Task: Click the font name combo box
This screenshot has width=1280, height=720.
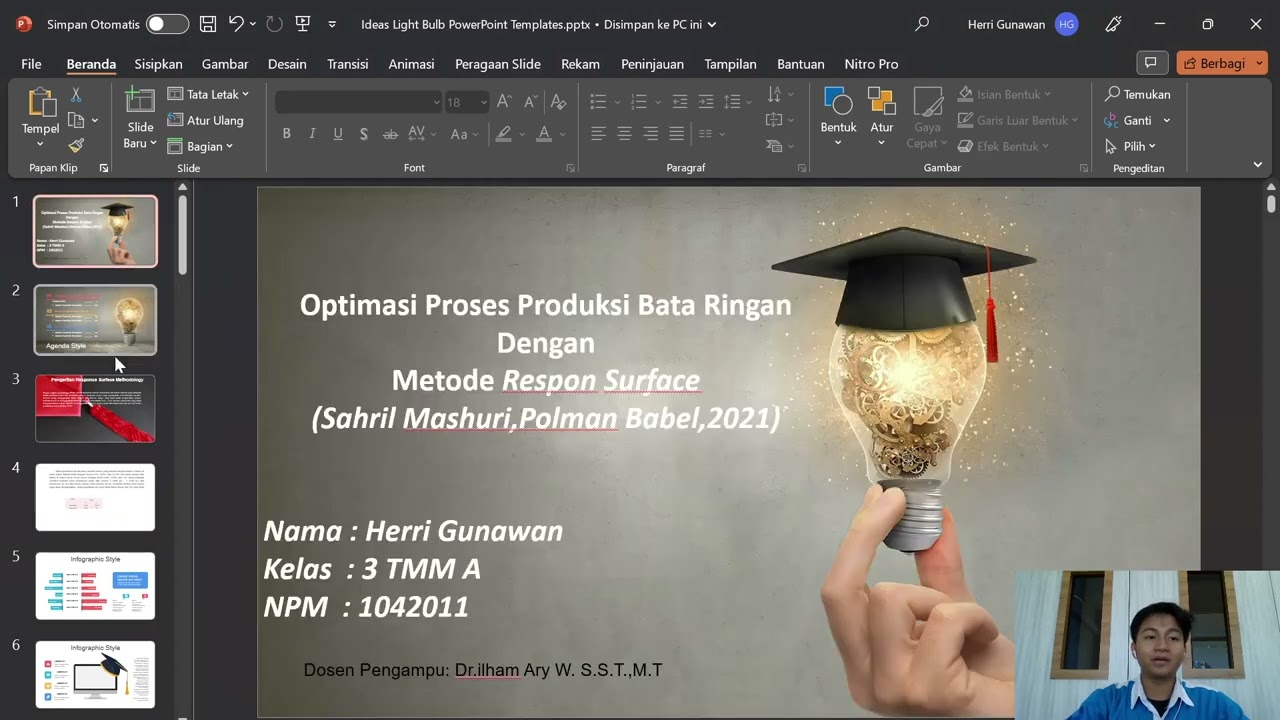Action: (x=358, y=102)
